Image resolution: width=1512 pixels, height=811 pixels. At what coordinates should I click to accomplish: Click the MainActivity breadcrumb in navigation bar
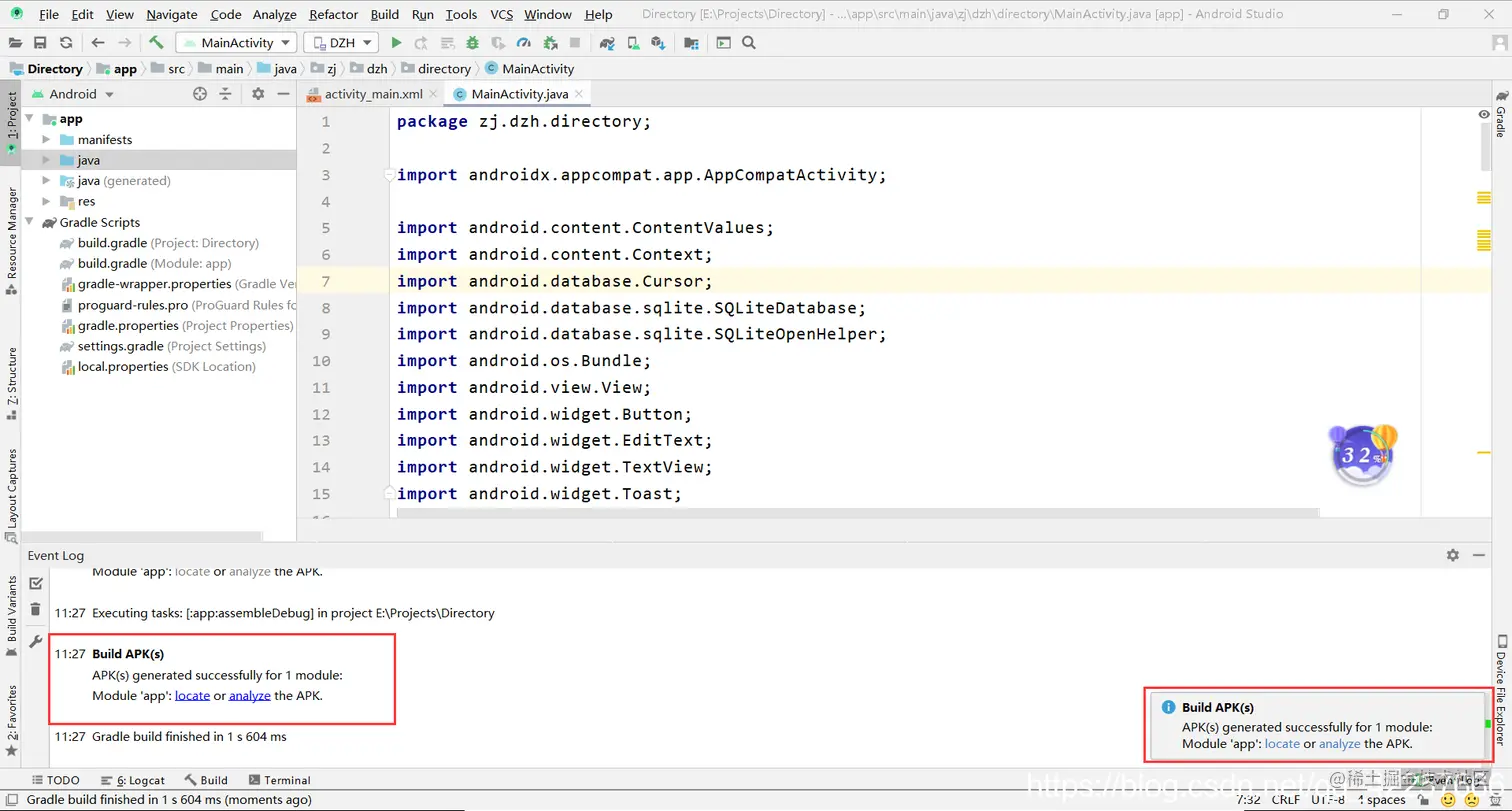coord(529,69)
